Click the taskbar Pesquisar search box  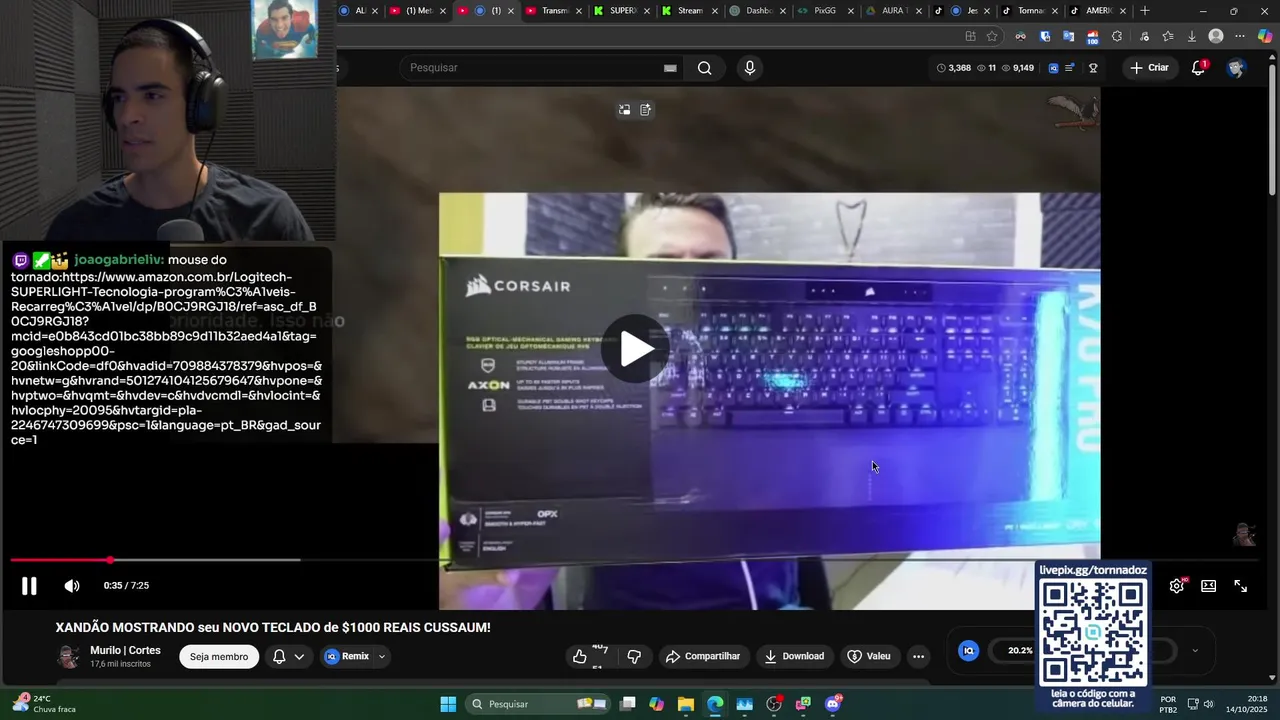tap(537, 704)
